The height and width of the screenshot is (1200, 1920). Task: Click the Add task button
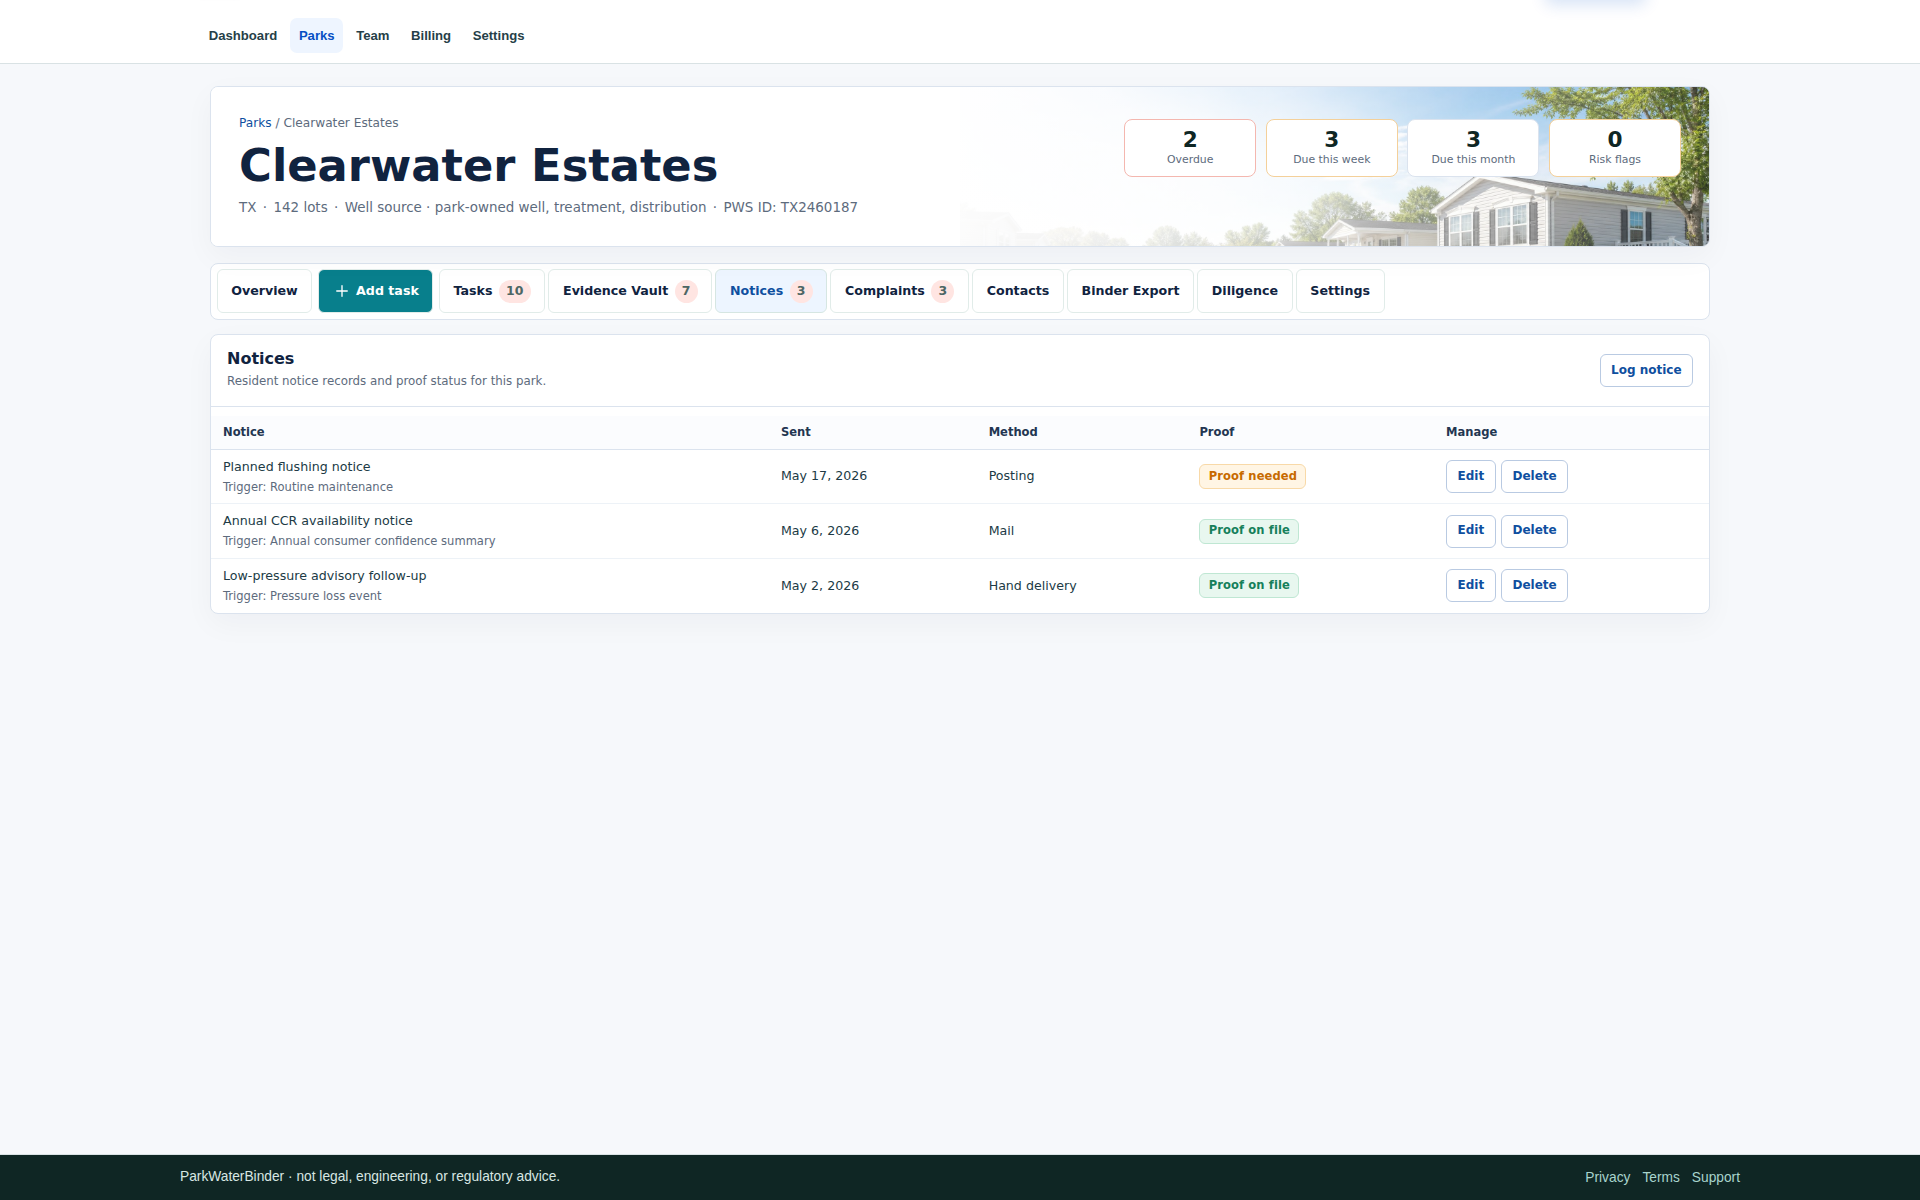pyautogui.click(x=375, y=291)
